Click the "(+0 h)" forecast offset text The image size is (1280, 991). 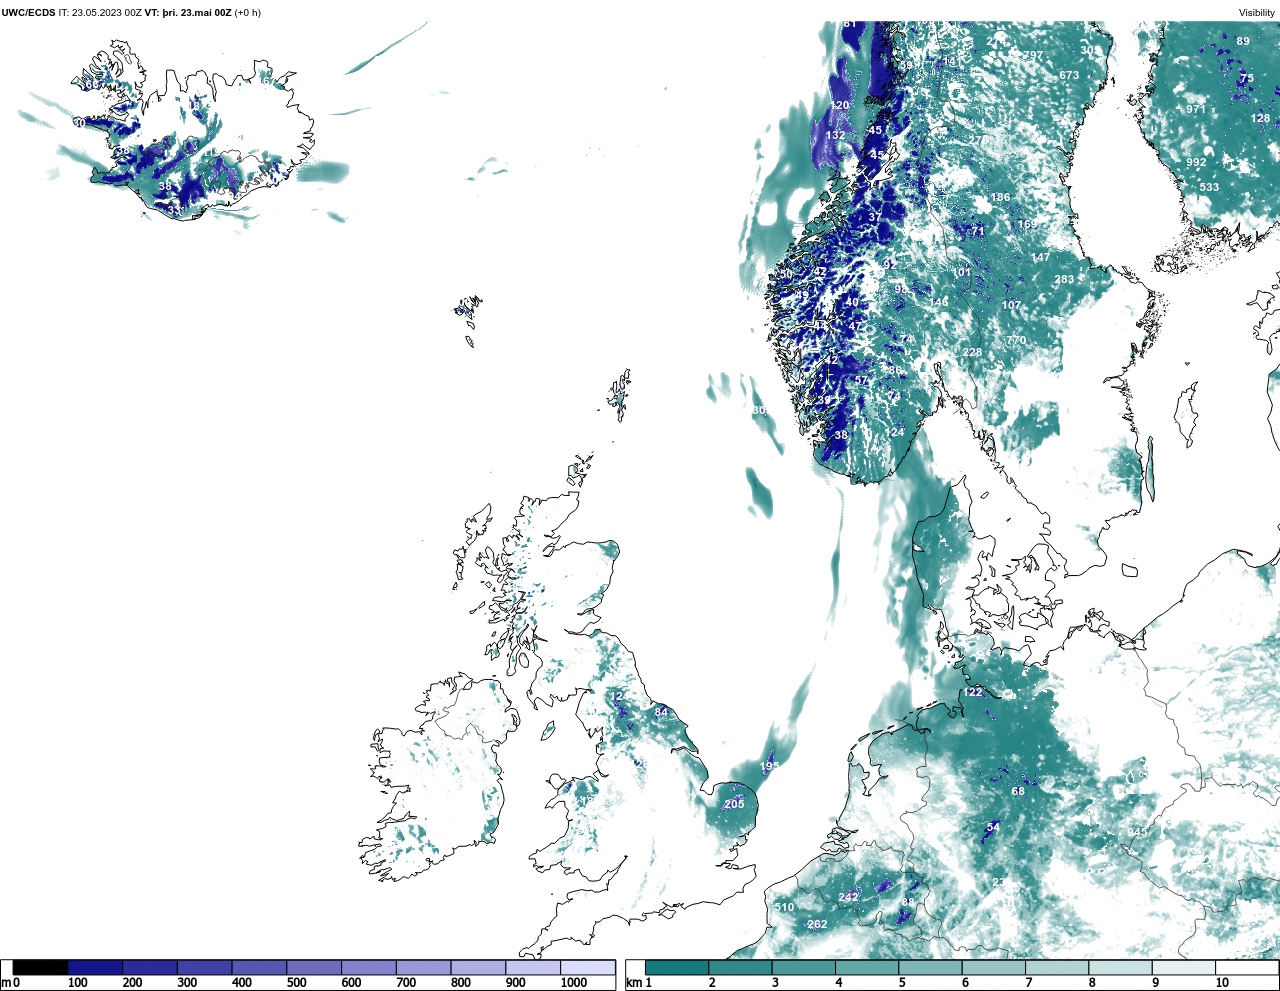click(x=248, y=13)
